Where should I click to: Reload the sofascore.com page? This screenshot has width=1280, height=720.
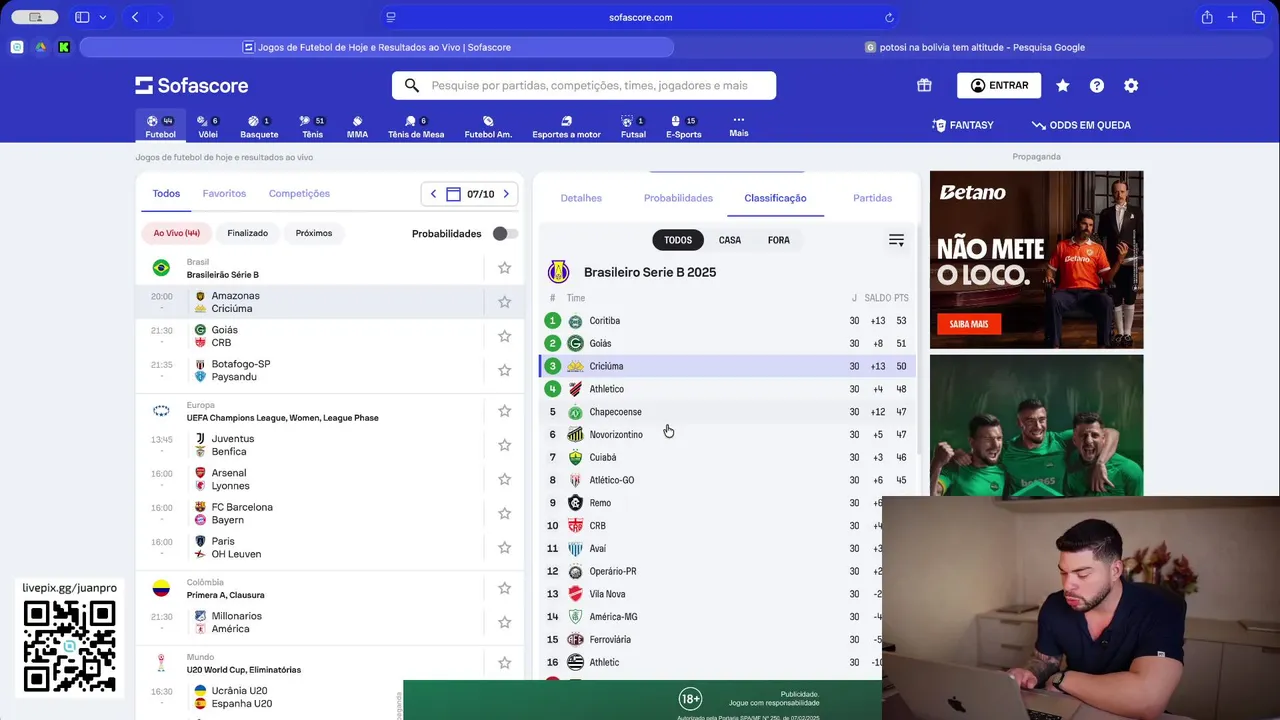pyautogui.click(x=889, y=17)
